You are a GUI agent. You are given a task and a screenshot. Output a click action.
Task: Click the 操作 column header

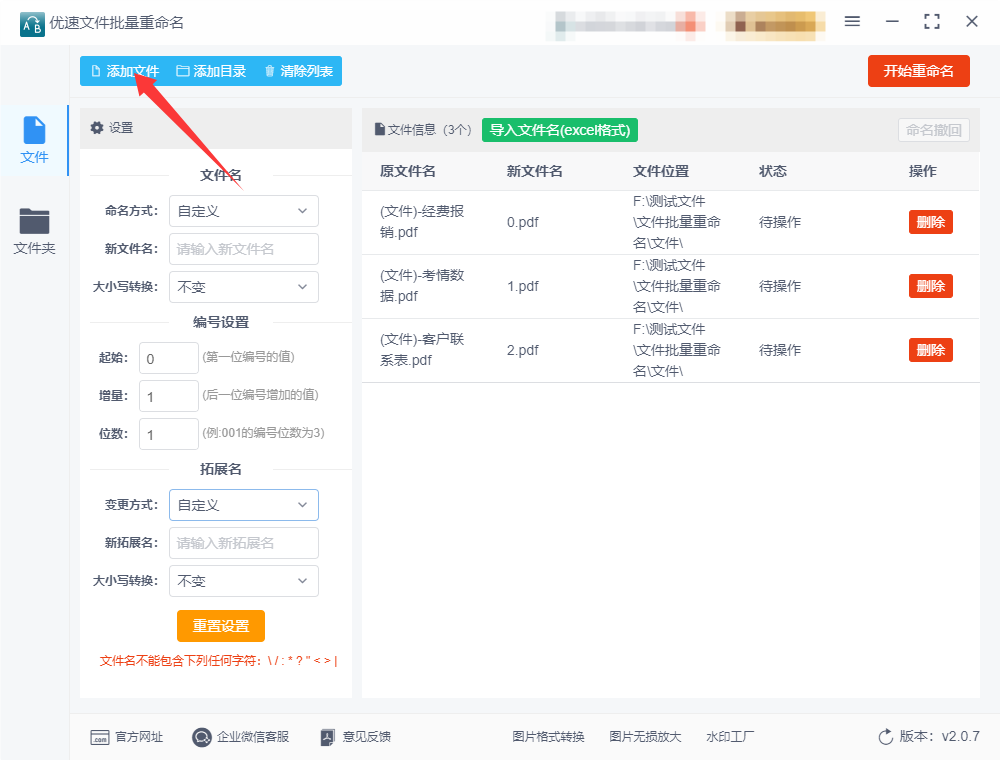tap(922, 171)
